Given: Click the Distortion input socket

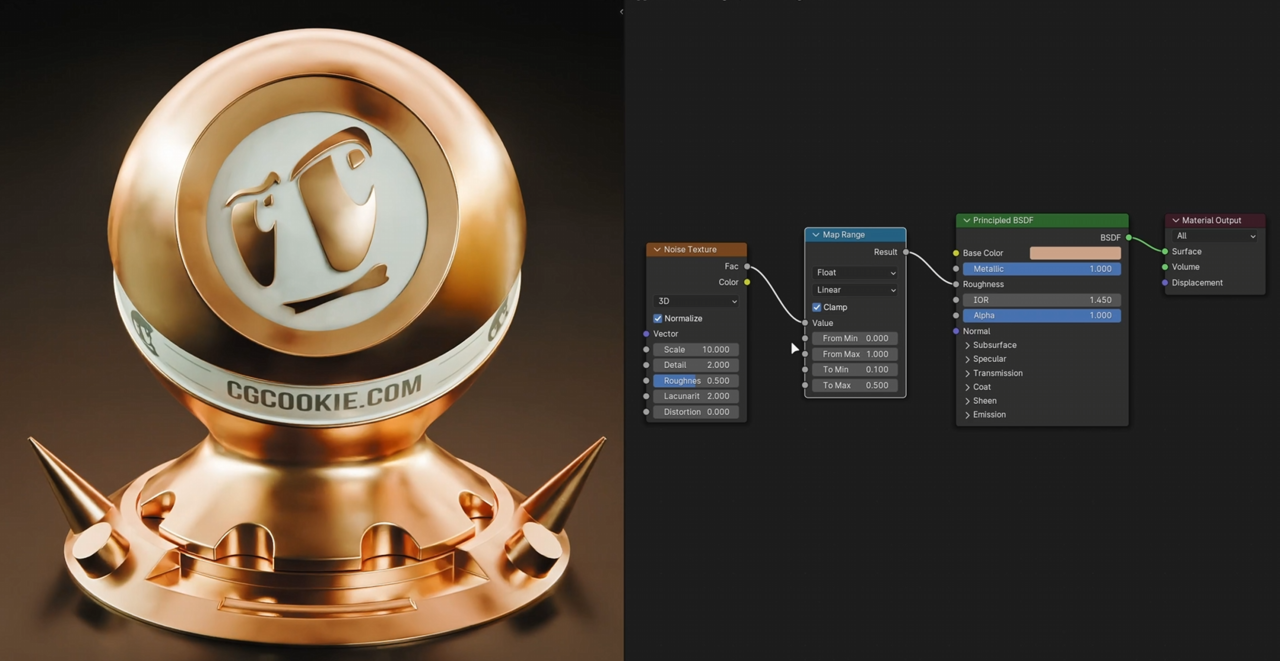Looking at the screenshot, I should 646,412.
